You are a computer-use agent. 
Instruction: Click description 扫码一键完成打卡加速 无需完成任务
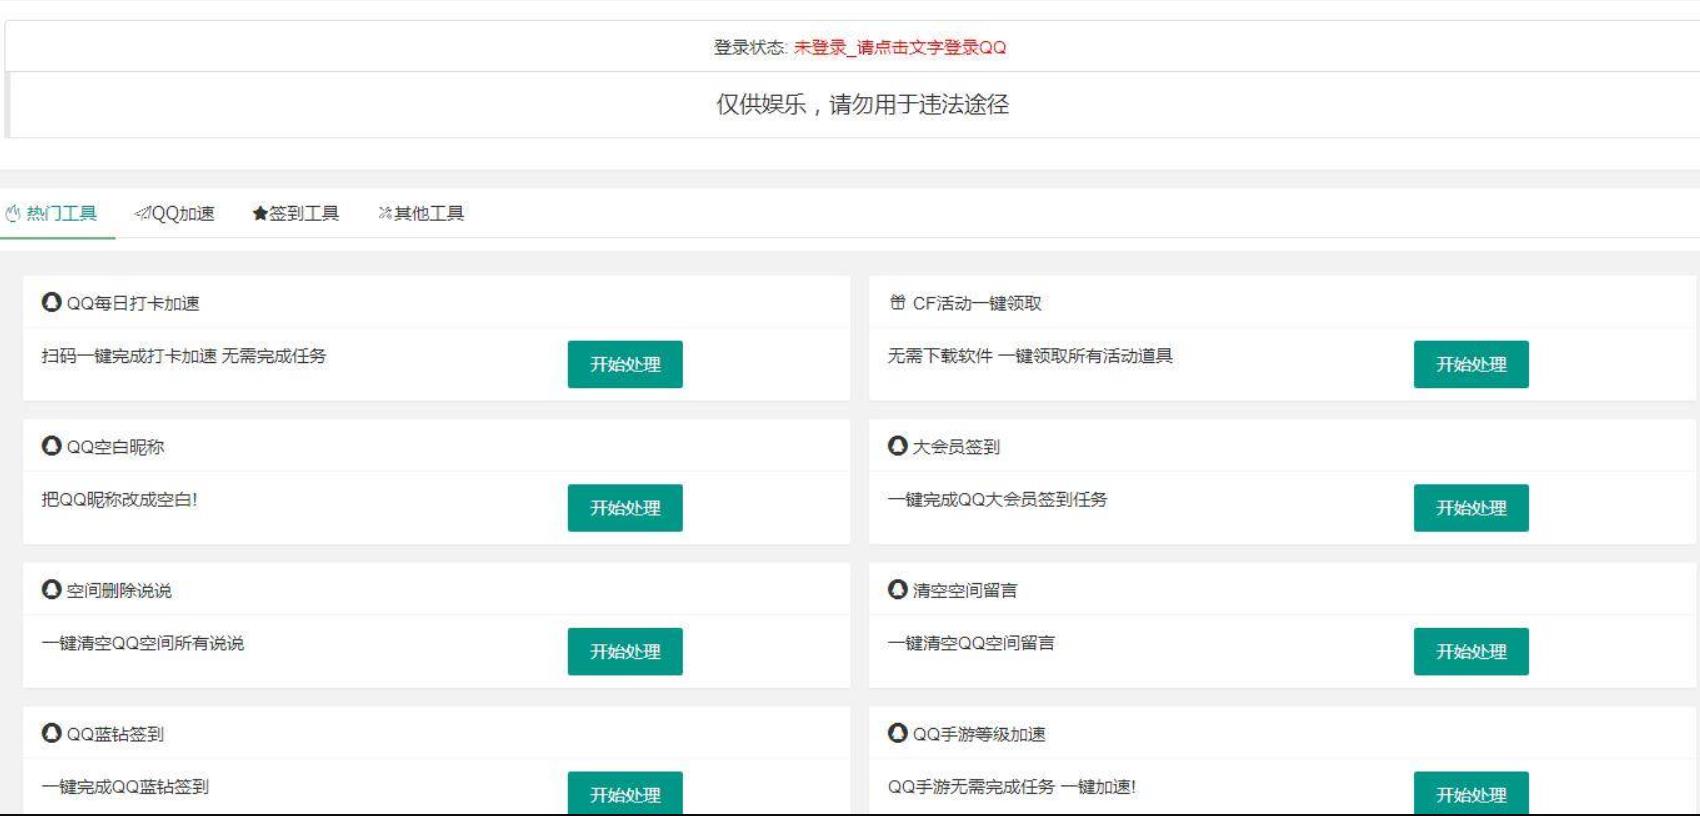point(184,355)
